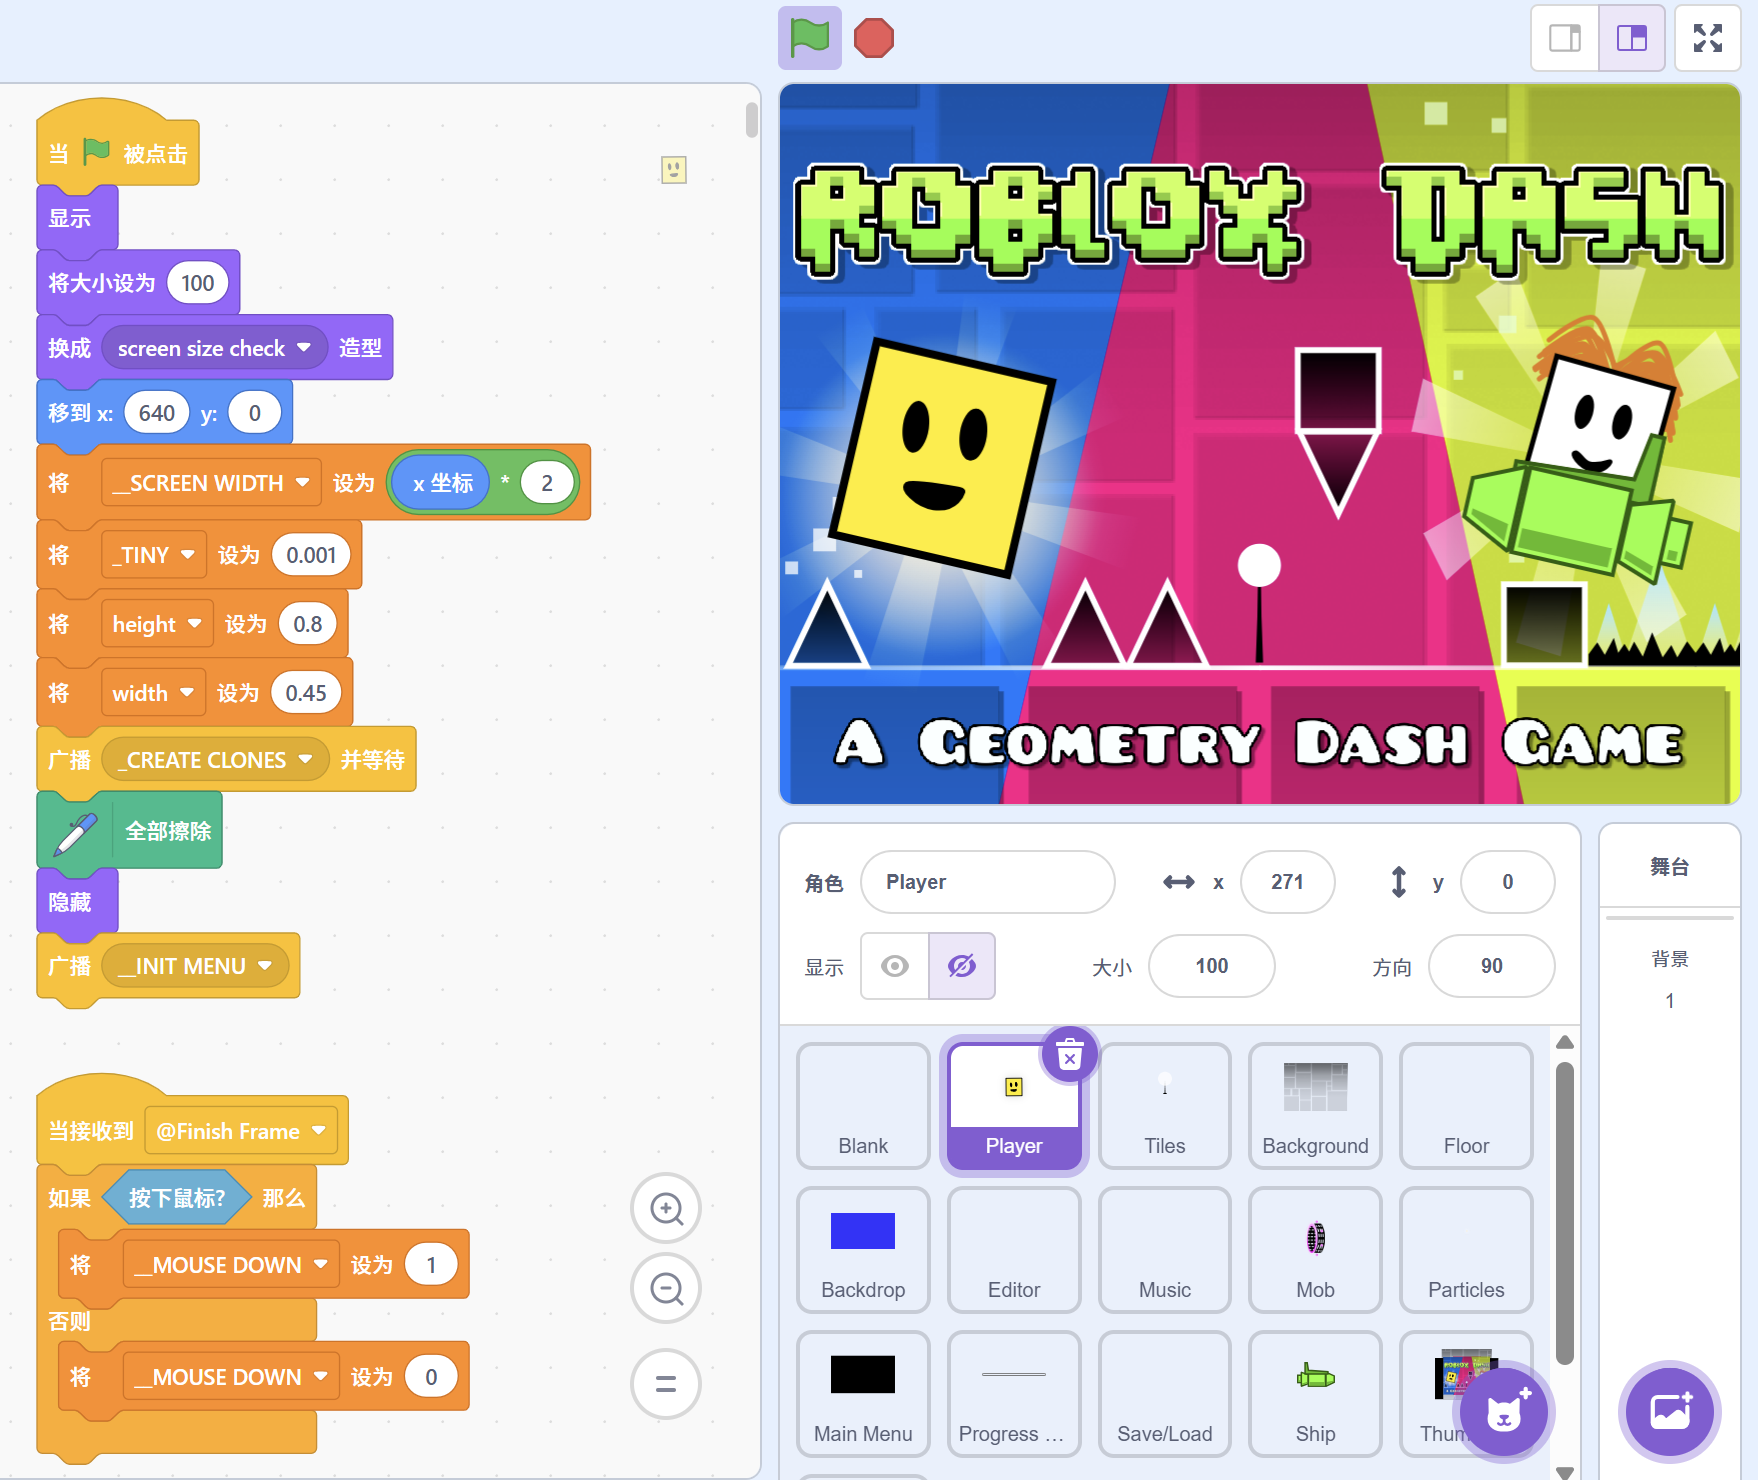This screenshot has width=1758, height=1480.
Task: Click the red stop sign button
Action: point(874,38)
